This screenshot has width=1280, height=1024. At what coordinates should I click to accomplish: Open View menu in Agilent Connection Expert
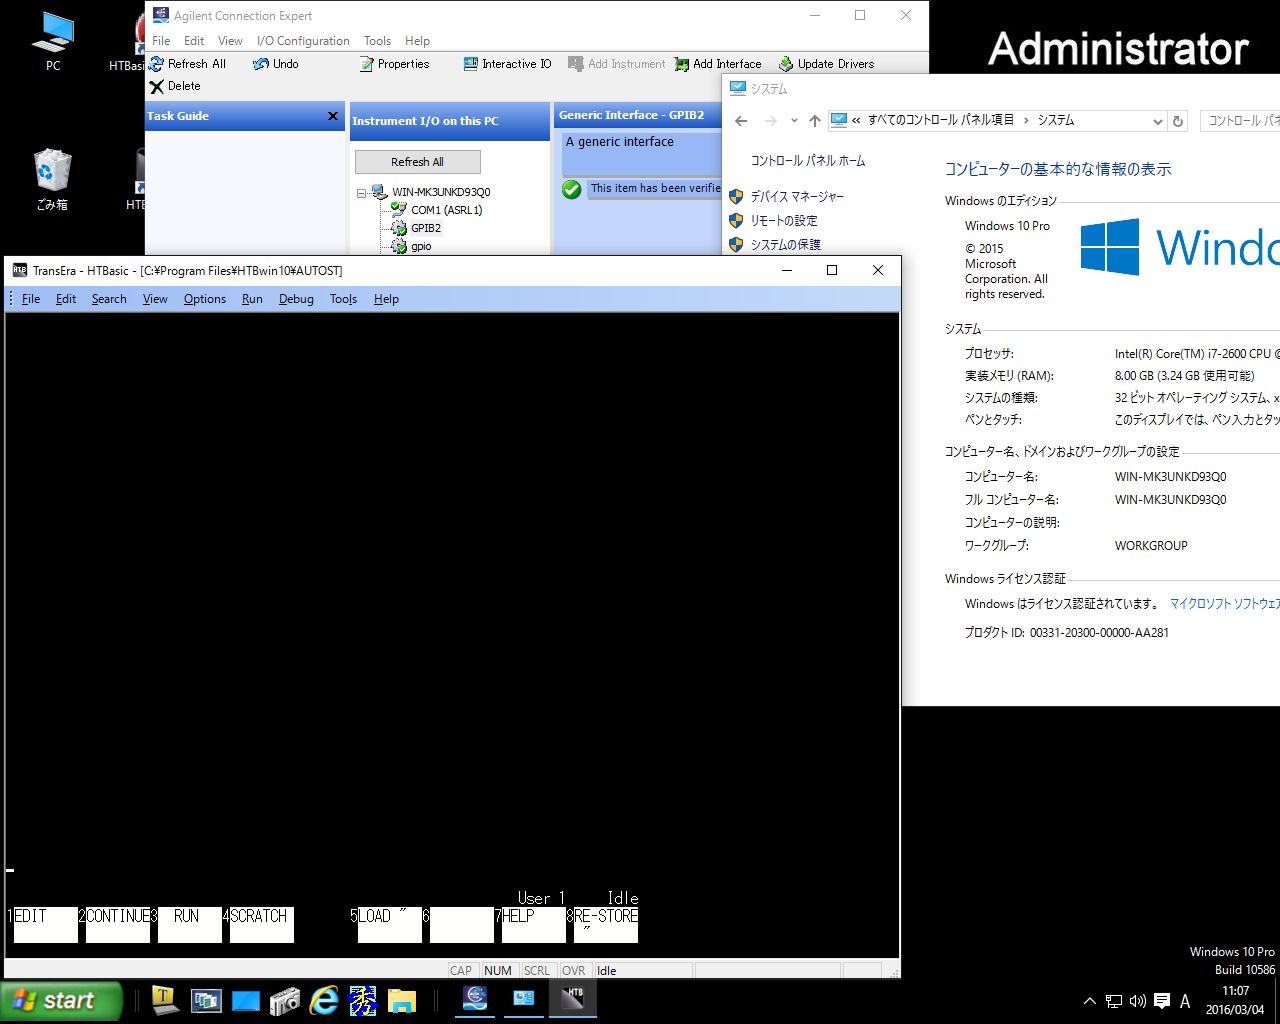point(230,41)
